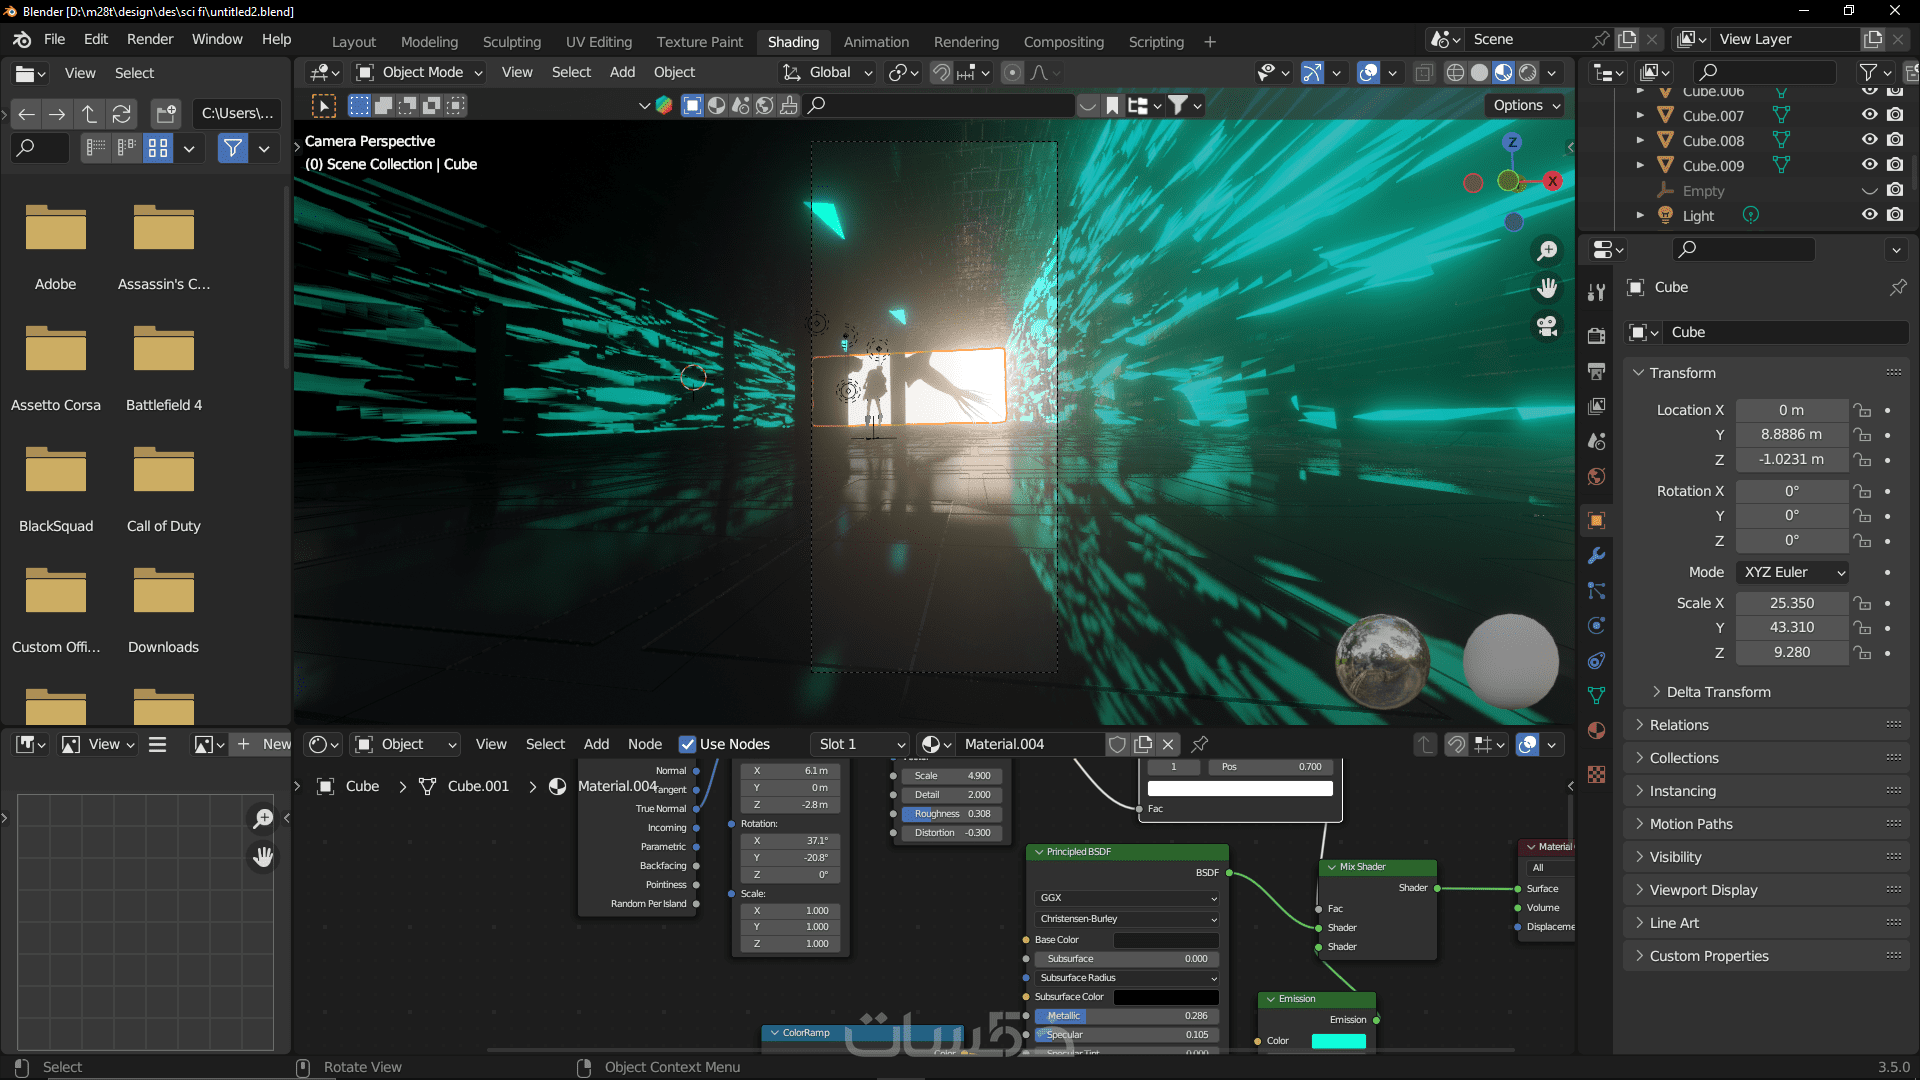Open the Material properties tab icon

[x=1597, y=731]
